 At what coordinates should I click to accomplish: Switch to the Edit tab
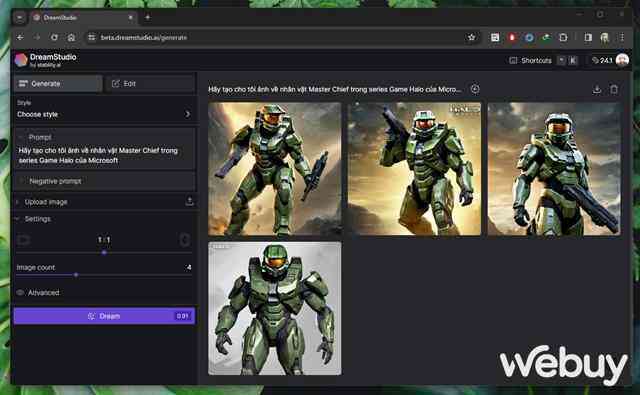pos(149,84)
